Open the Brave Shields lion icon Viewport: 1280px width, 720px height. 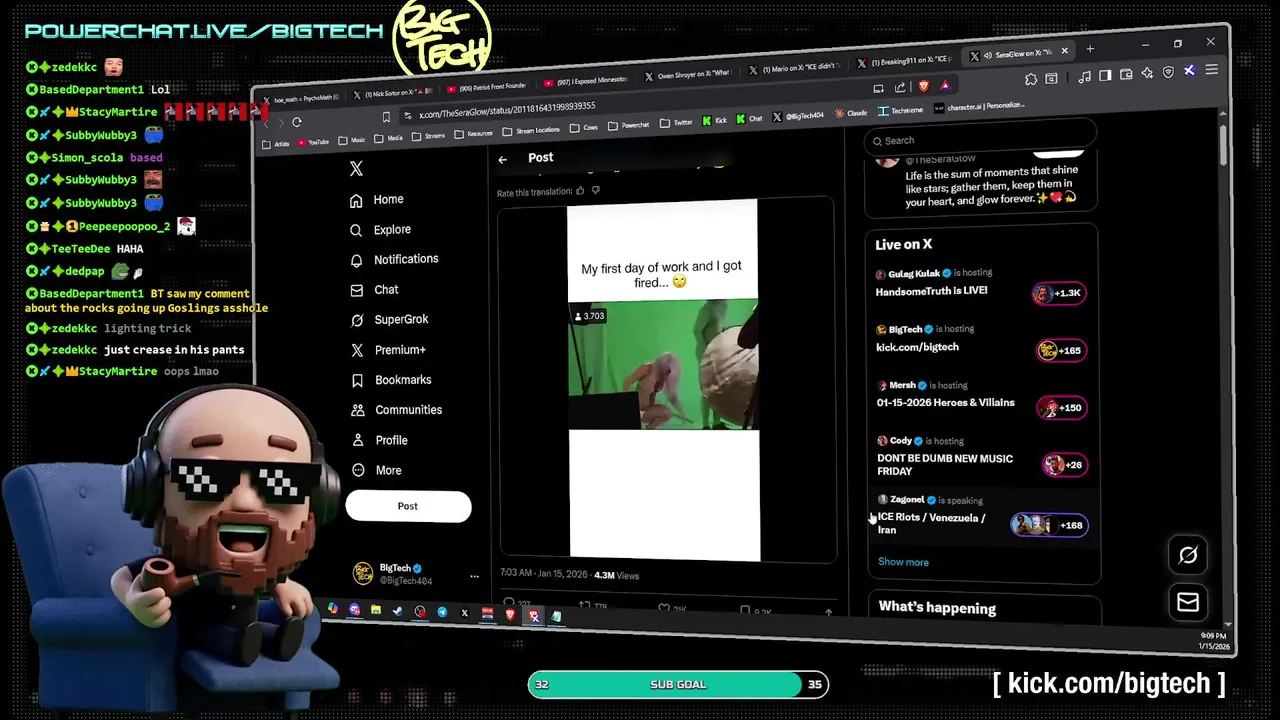point(924,86)
